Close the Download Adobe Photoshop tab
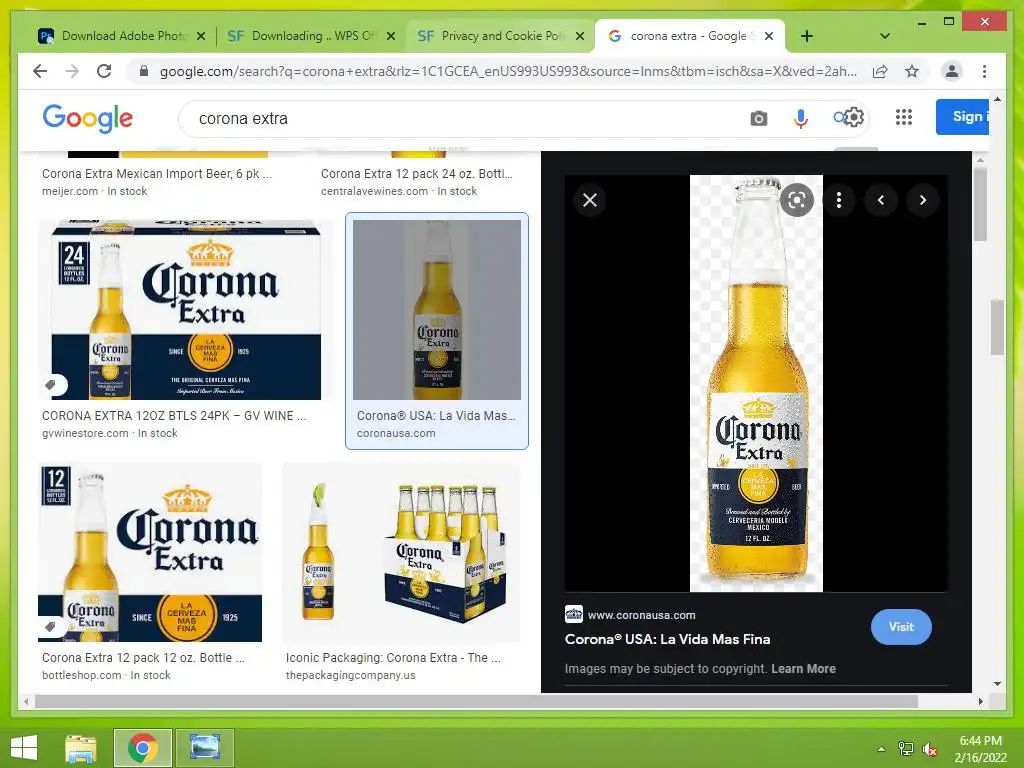This screenshot has width=1024, height=768. pyautogui.click(x=201, y=36)
